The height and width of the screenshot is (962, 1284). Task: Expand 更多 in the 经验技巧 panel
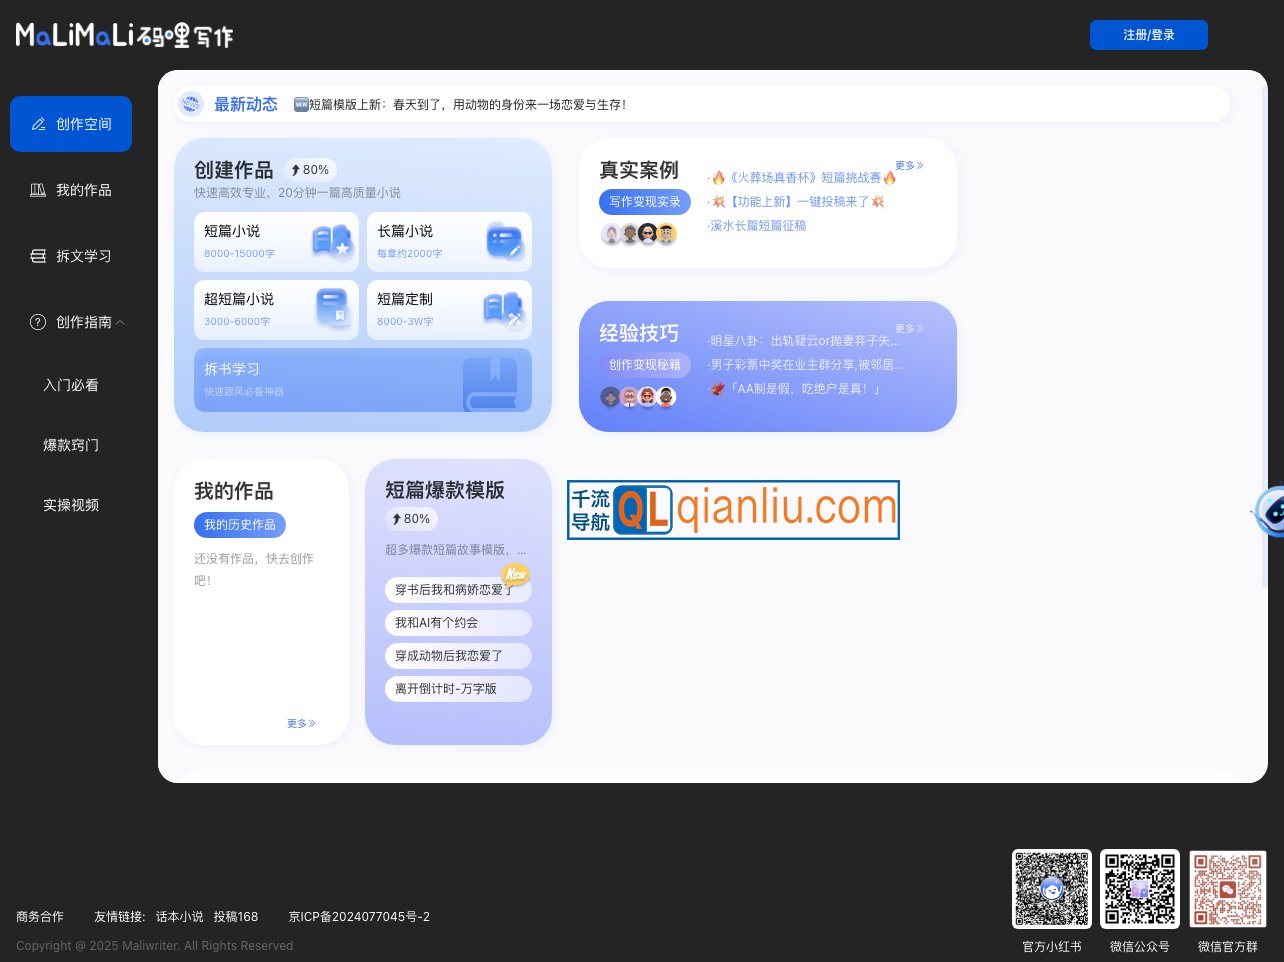click(907, 328)
